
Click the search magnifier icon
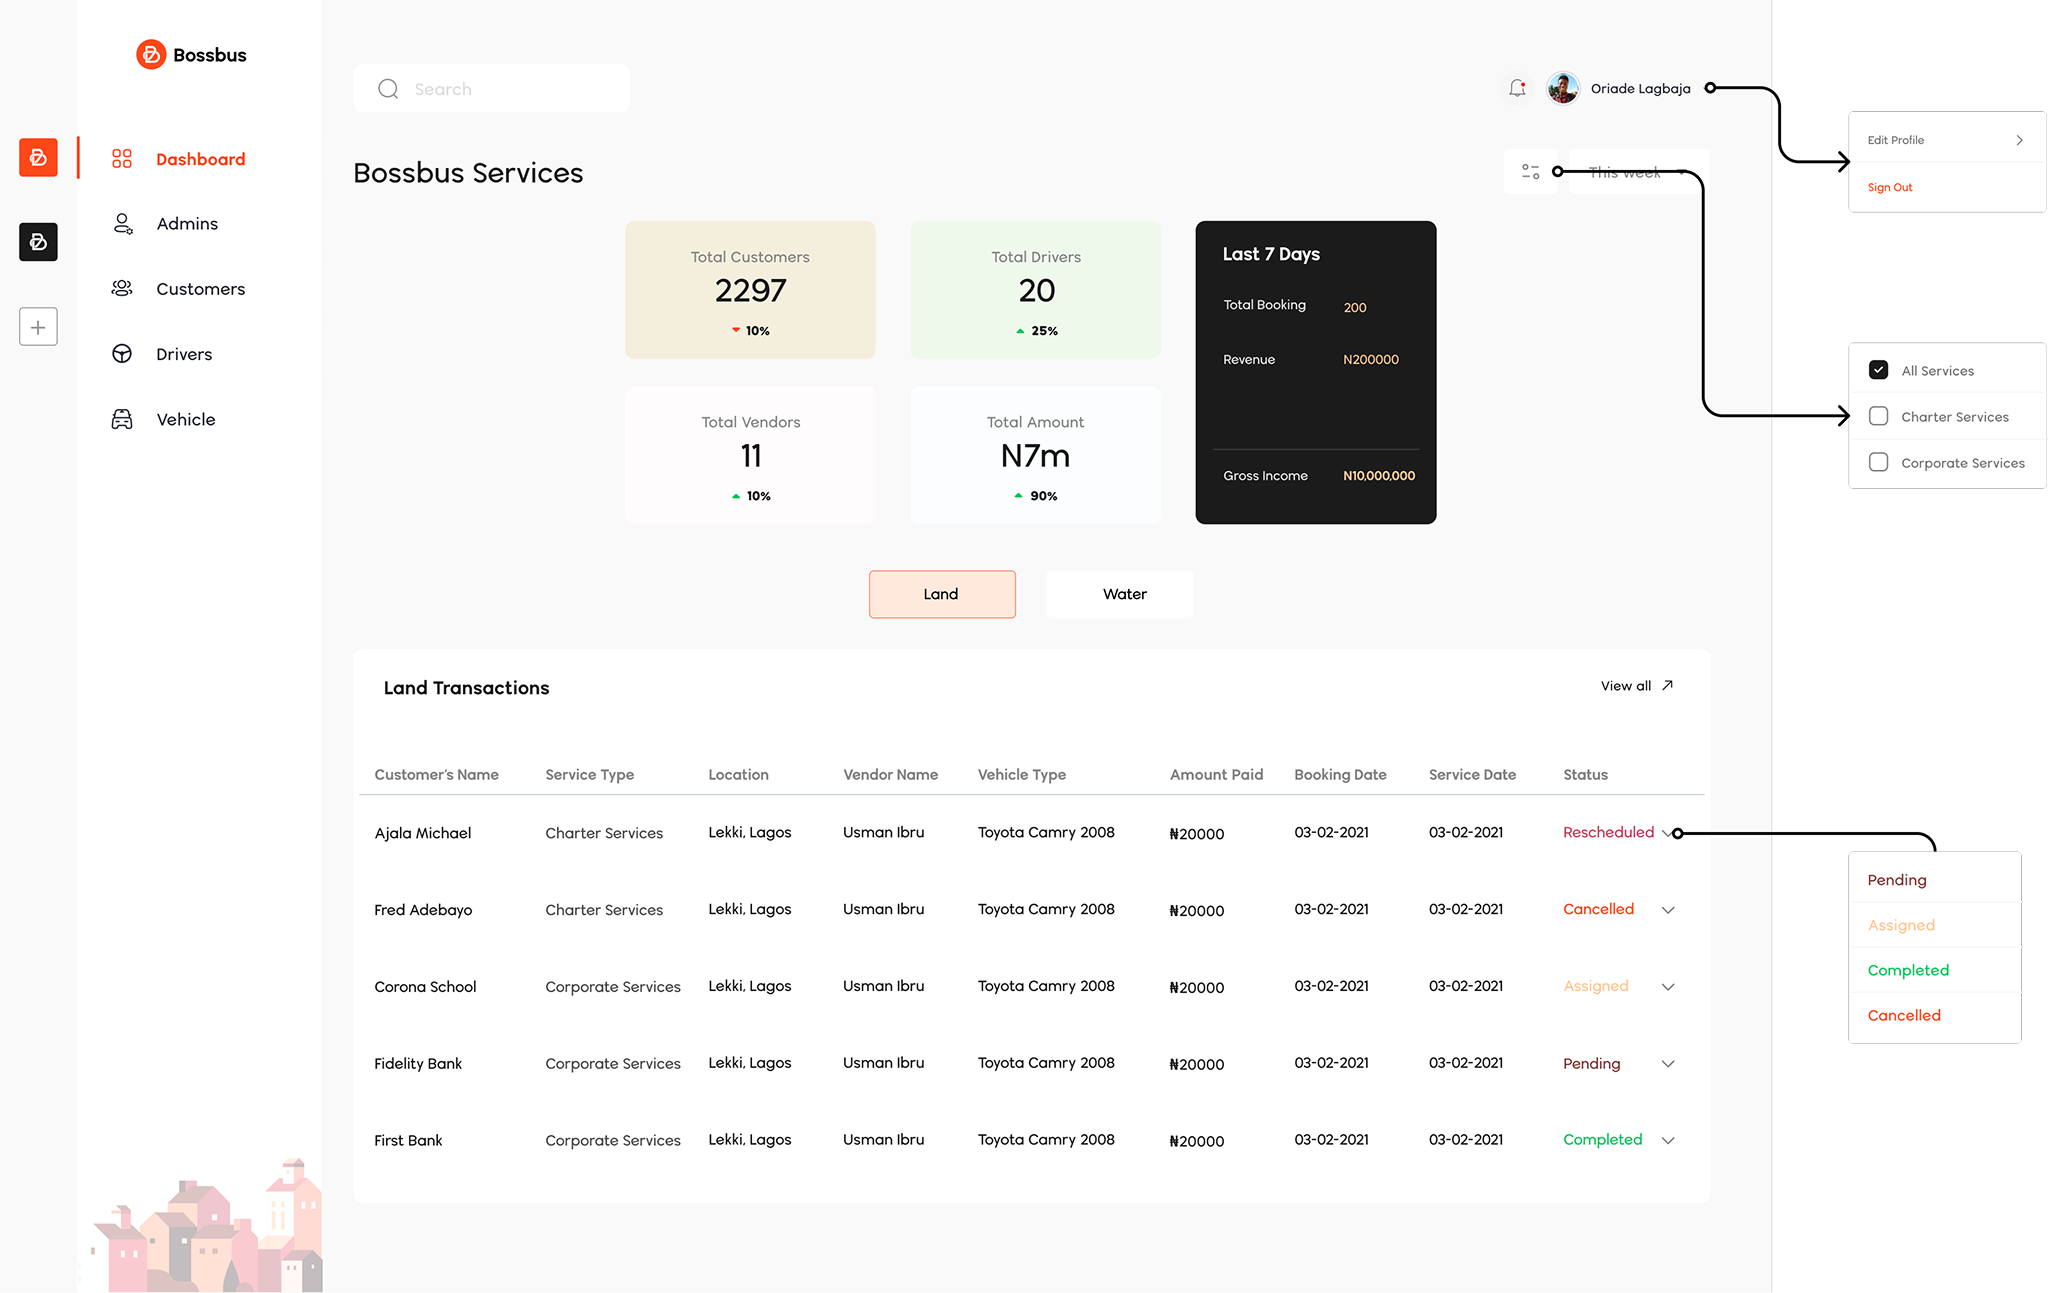point(388,89)
